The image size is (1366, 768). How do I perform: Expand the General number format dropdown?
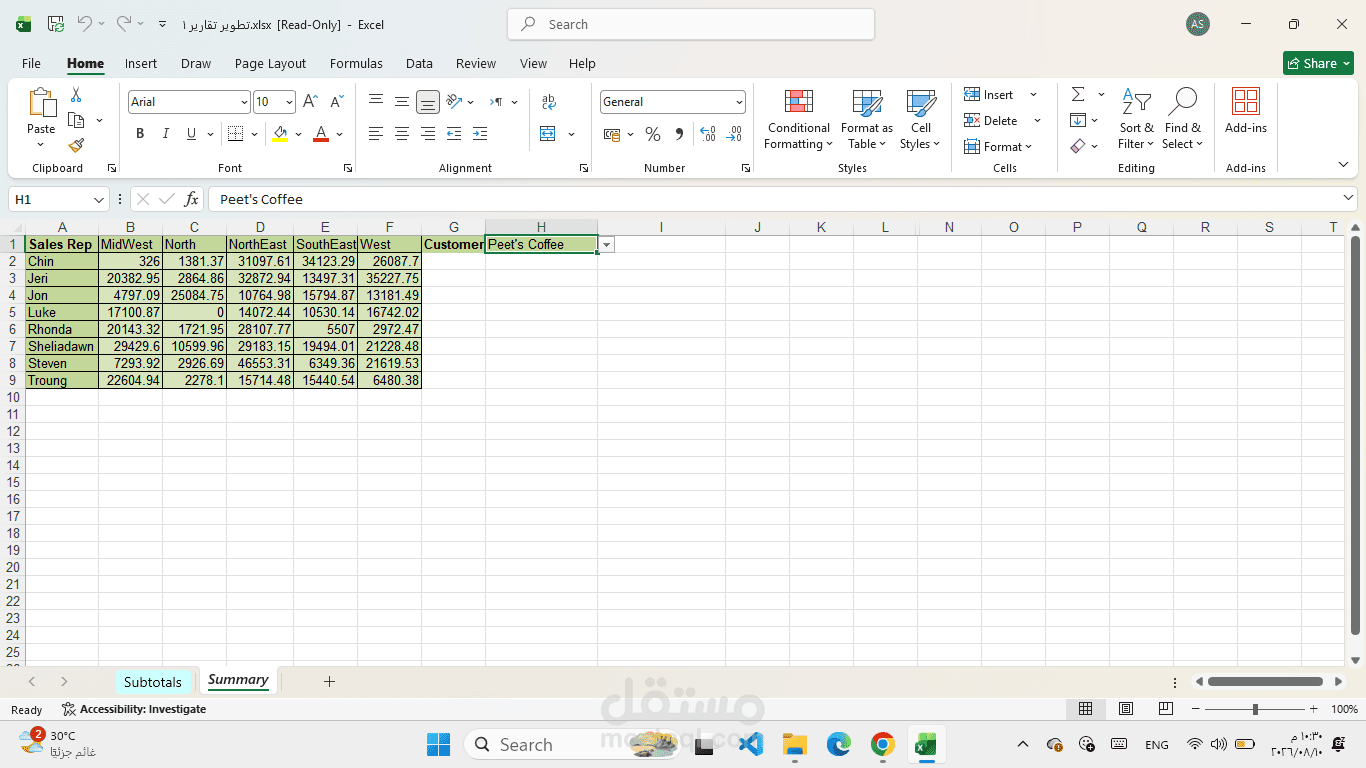pos(739,102)
